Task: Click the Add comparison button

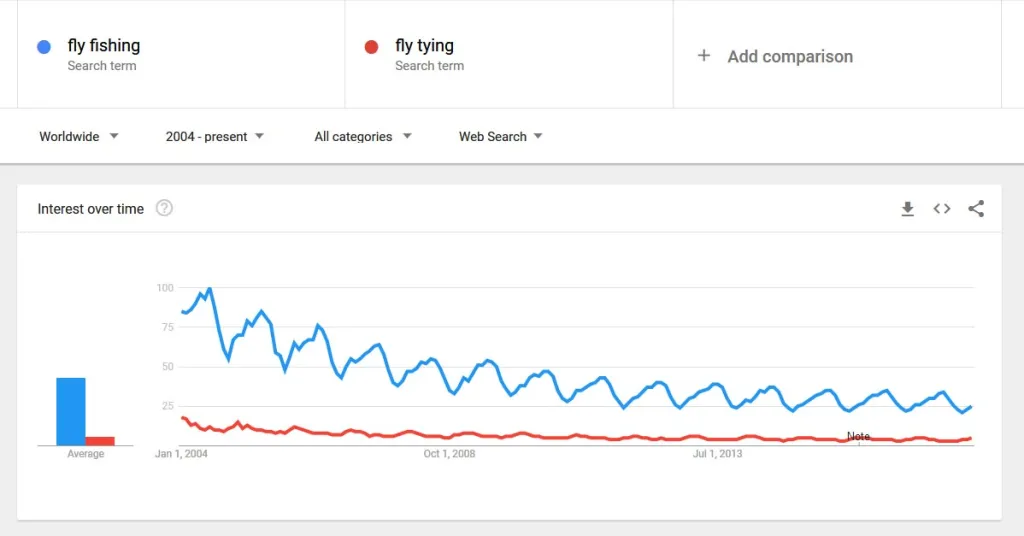Action: pos(789,57)
